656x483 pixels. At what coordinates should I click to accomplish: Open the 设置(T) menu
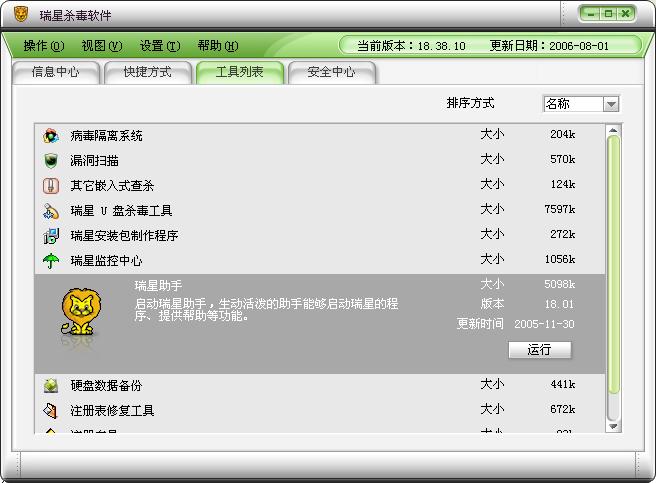(x=160, y=45)
